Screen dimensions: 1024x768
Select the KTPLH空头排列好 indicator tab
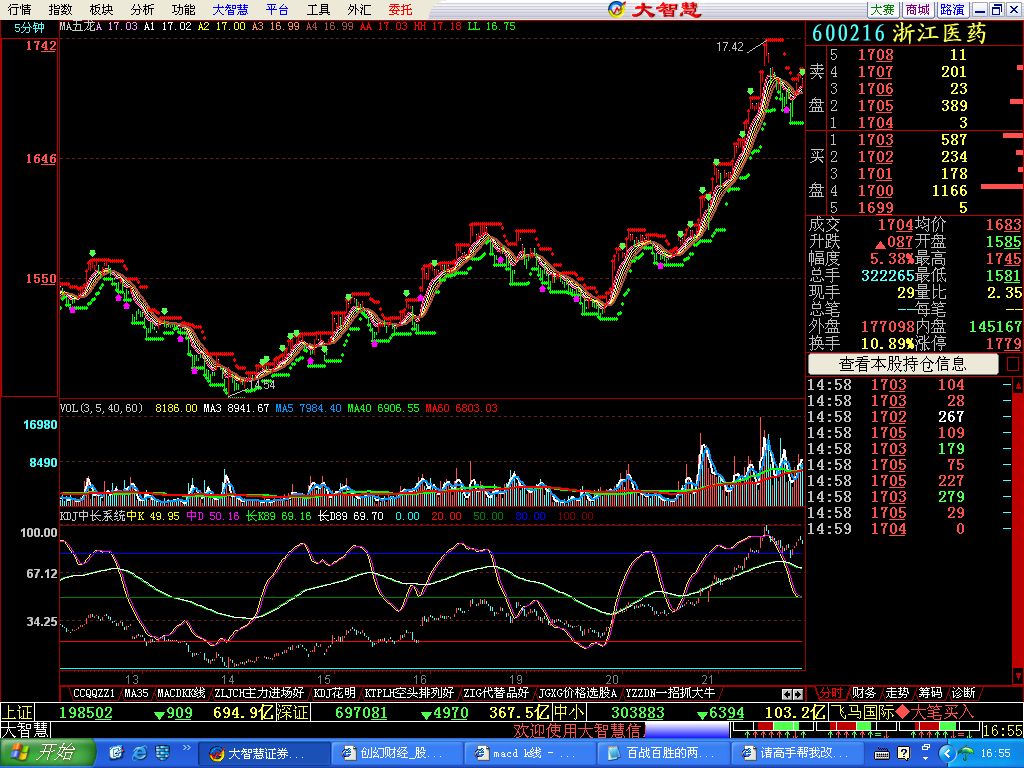tap(409, 693)
